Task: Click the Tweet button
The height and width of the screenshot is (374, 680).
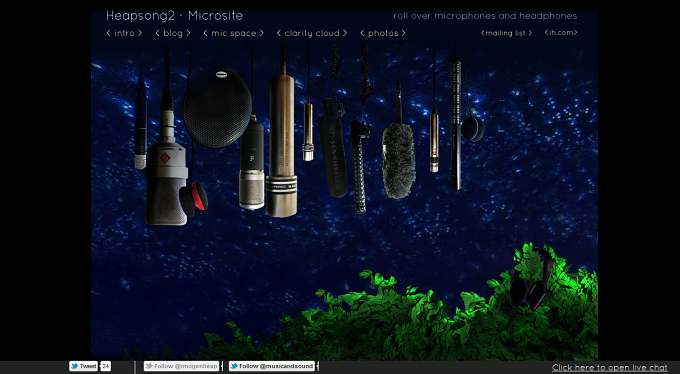Action: pos(83,366)
